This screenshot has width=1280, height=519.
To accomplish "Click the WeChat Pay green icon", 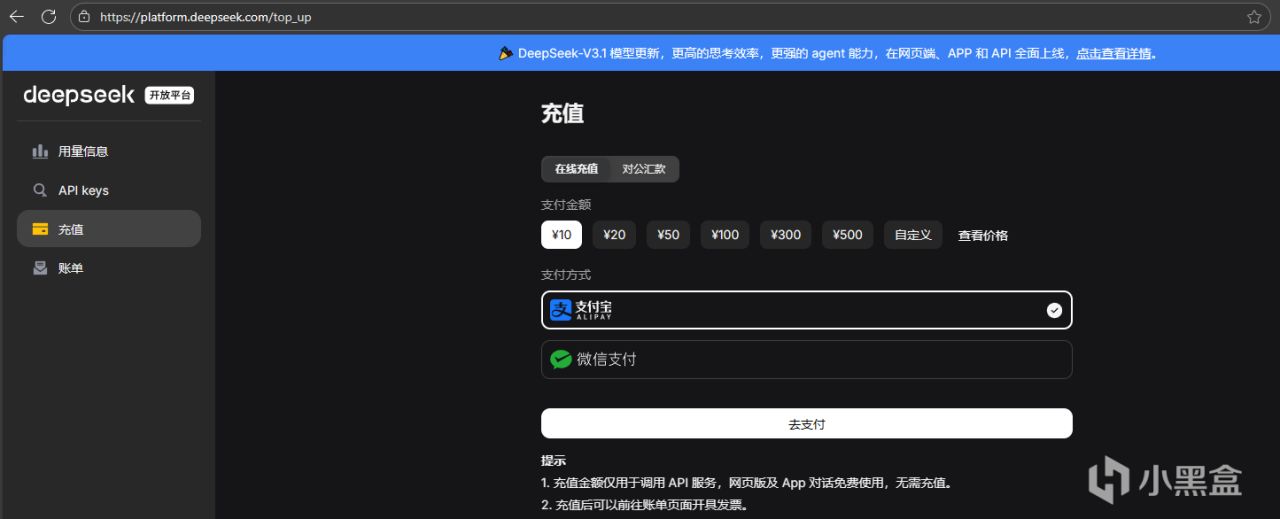I will (x=561, y=359).
